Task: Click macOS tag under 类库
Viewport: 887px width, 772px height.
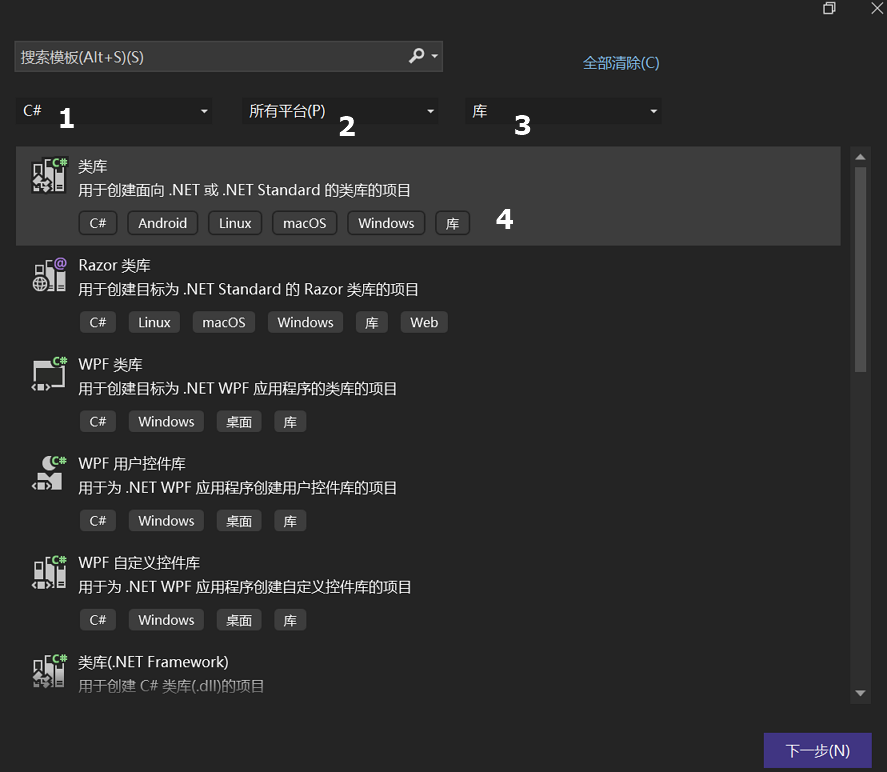Action: pyautogui.click(x=304, y=223)
